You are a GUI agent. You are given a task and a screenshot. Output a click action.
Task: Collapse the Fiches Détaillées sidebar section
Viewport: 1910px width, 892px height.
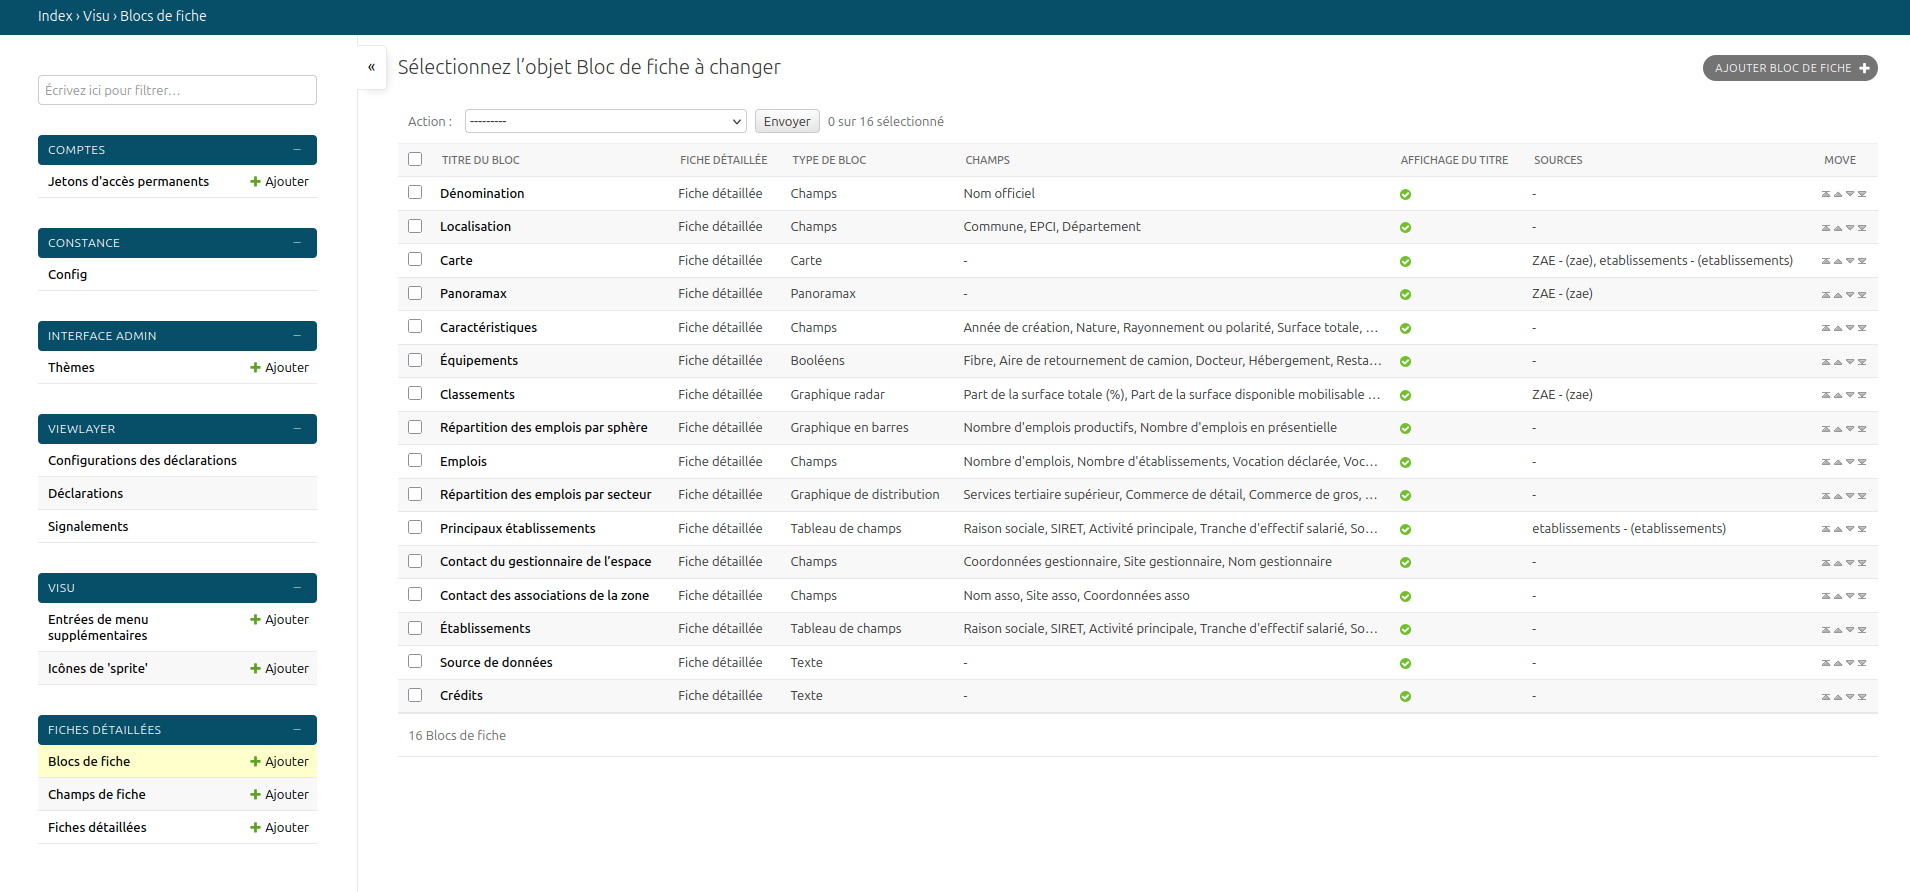tap(297, 730)
